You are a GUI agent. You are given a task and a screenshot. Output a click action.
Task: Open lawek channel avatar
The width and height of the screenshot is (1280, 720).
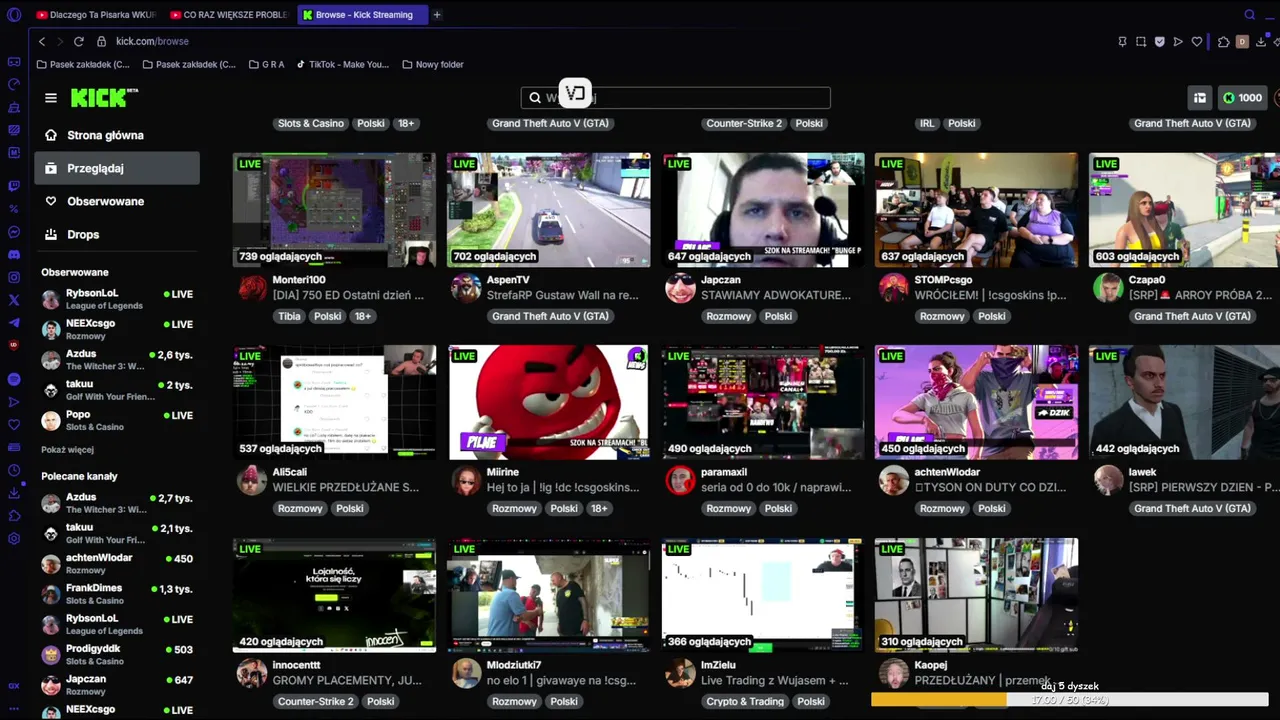(1108, 480)
